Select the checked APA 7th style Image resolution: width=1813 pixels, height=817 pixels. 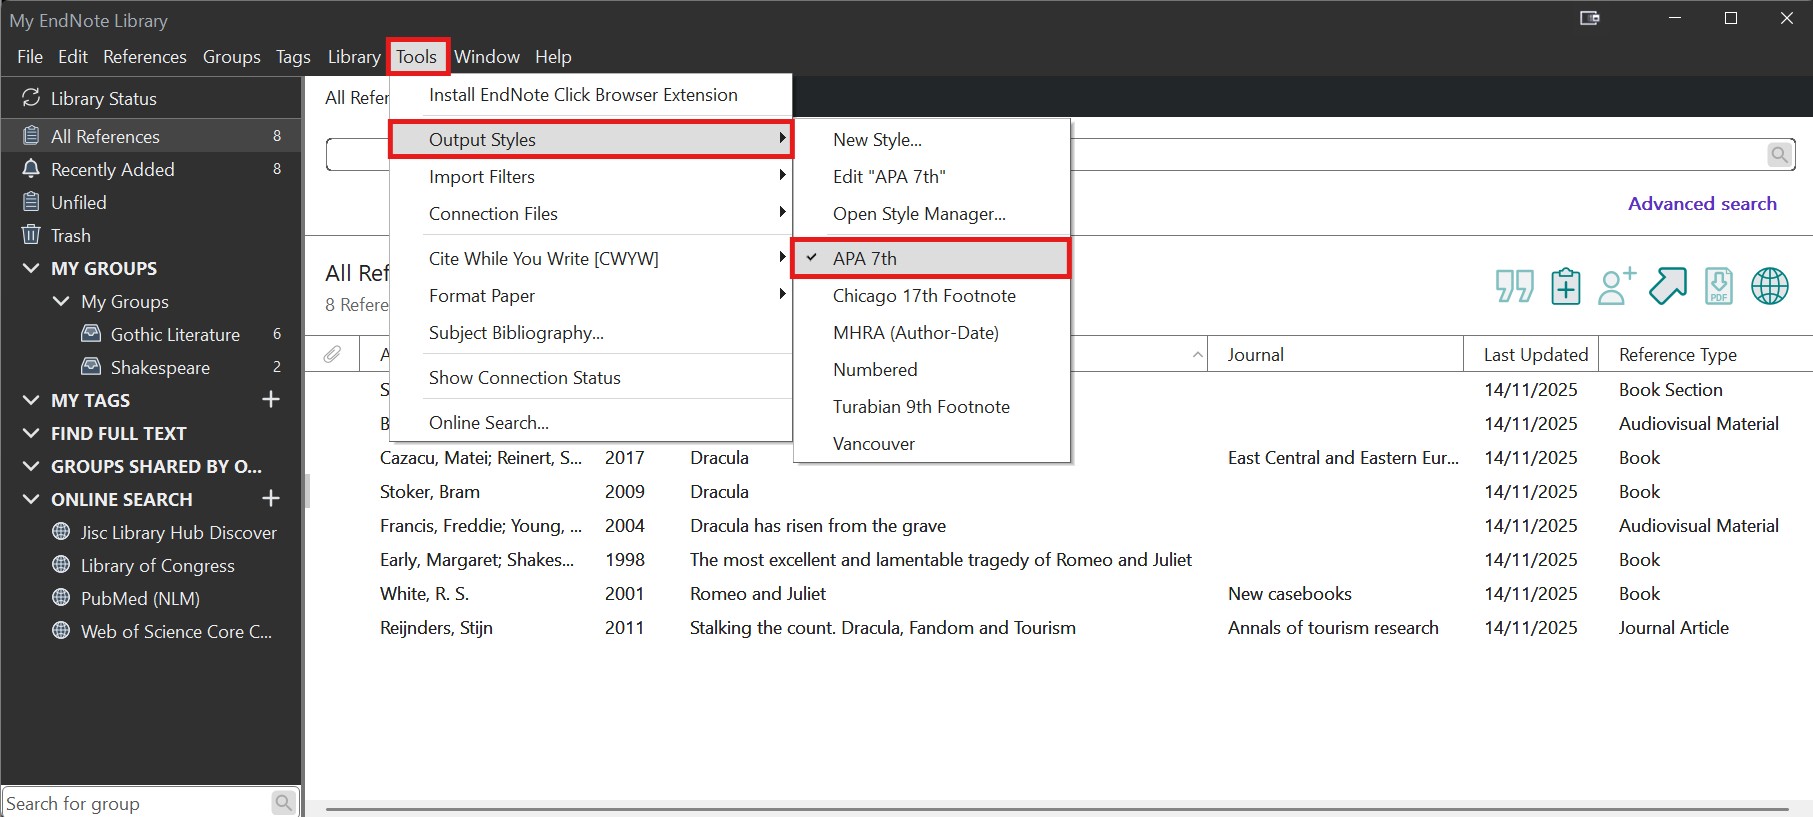click(931, 258)
